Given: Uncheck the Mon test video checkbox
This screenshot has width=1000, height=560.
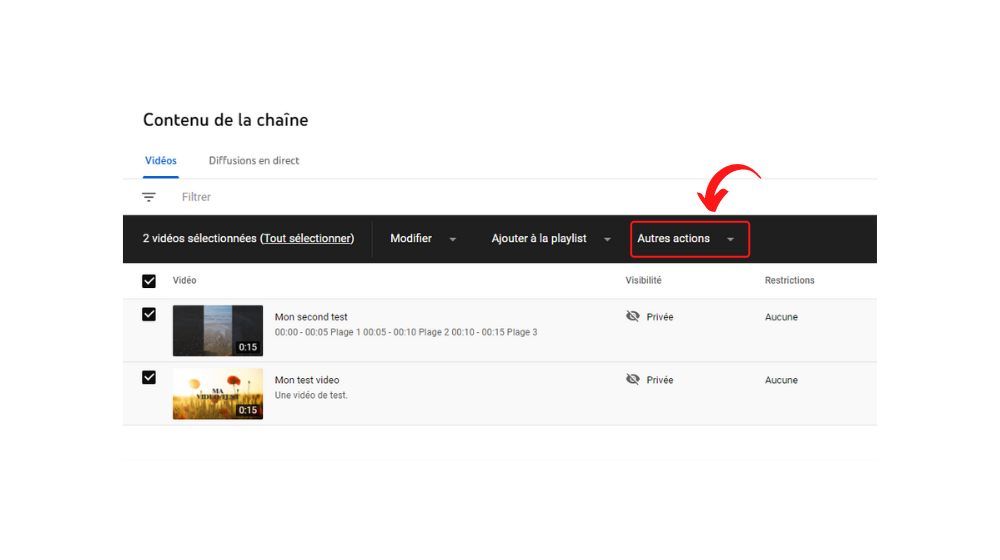Looking at the screenshot, I should click(149, 378).
